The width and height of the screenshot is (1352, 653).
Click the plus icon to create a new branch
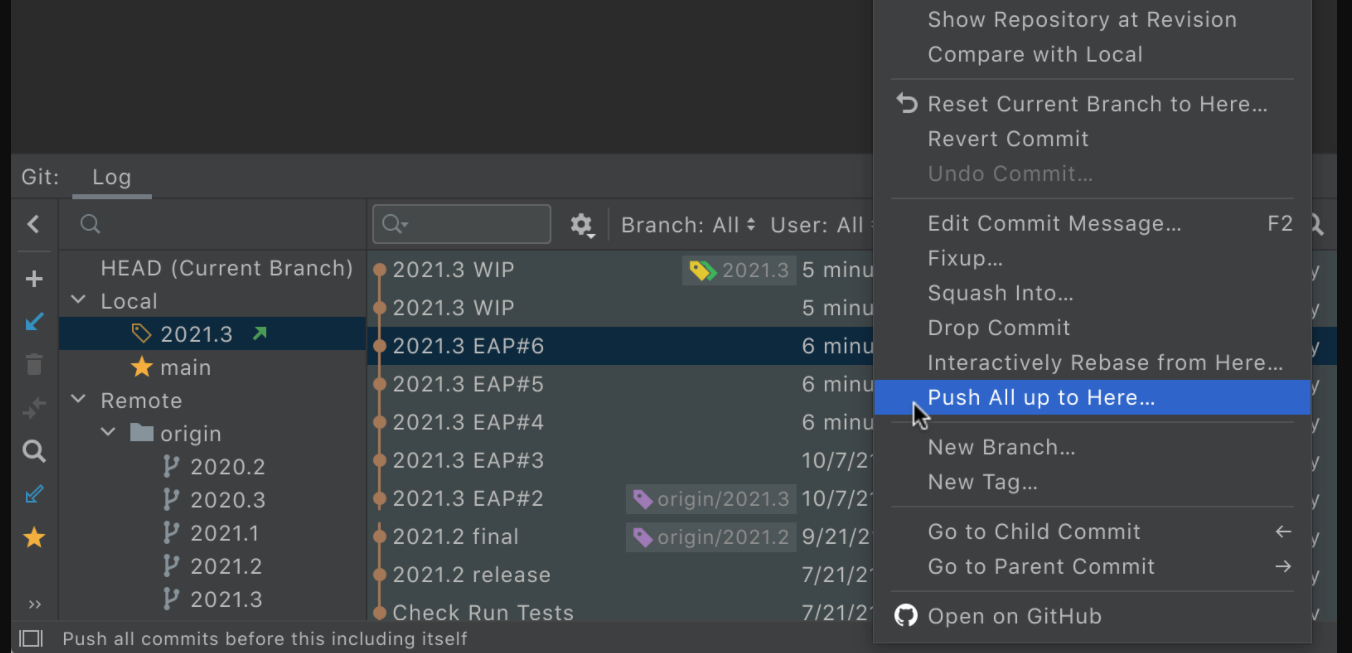click(x=34, y=279)
